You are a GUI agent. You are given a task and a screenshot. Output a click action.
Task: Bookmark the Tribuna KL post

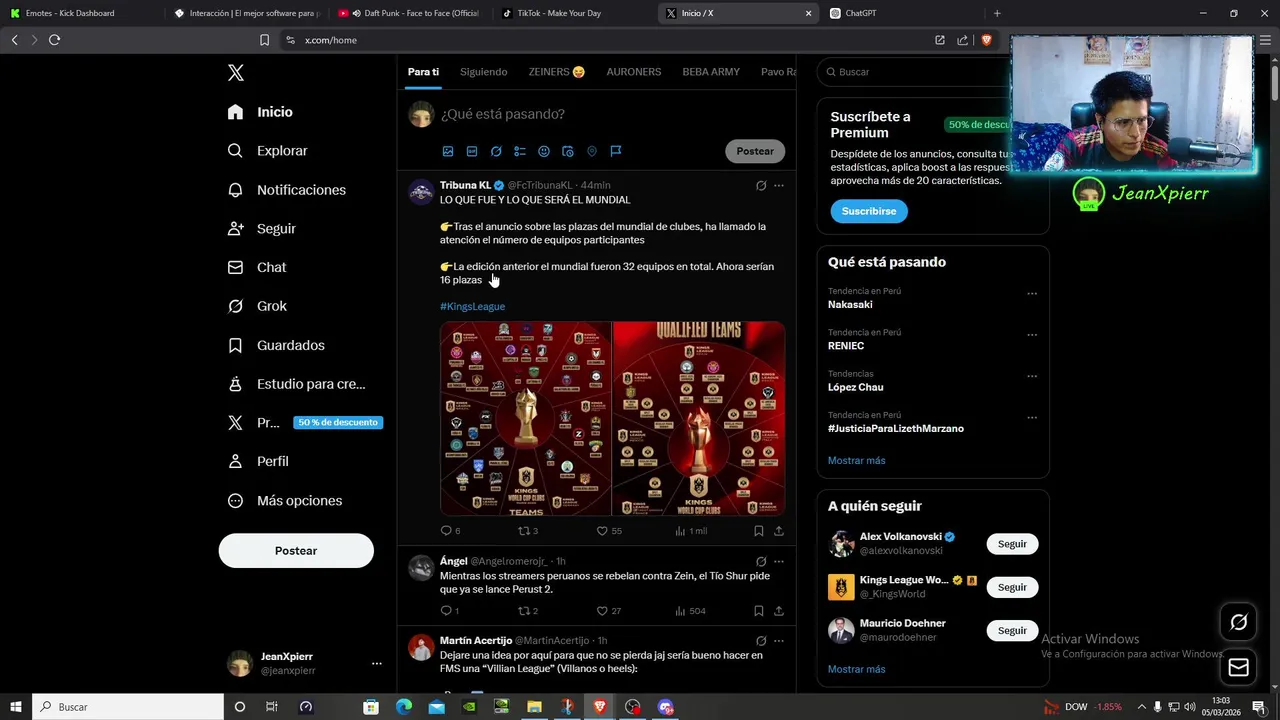pyautogui.click(x=759, y=531)
